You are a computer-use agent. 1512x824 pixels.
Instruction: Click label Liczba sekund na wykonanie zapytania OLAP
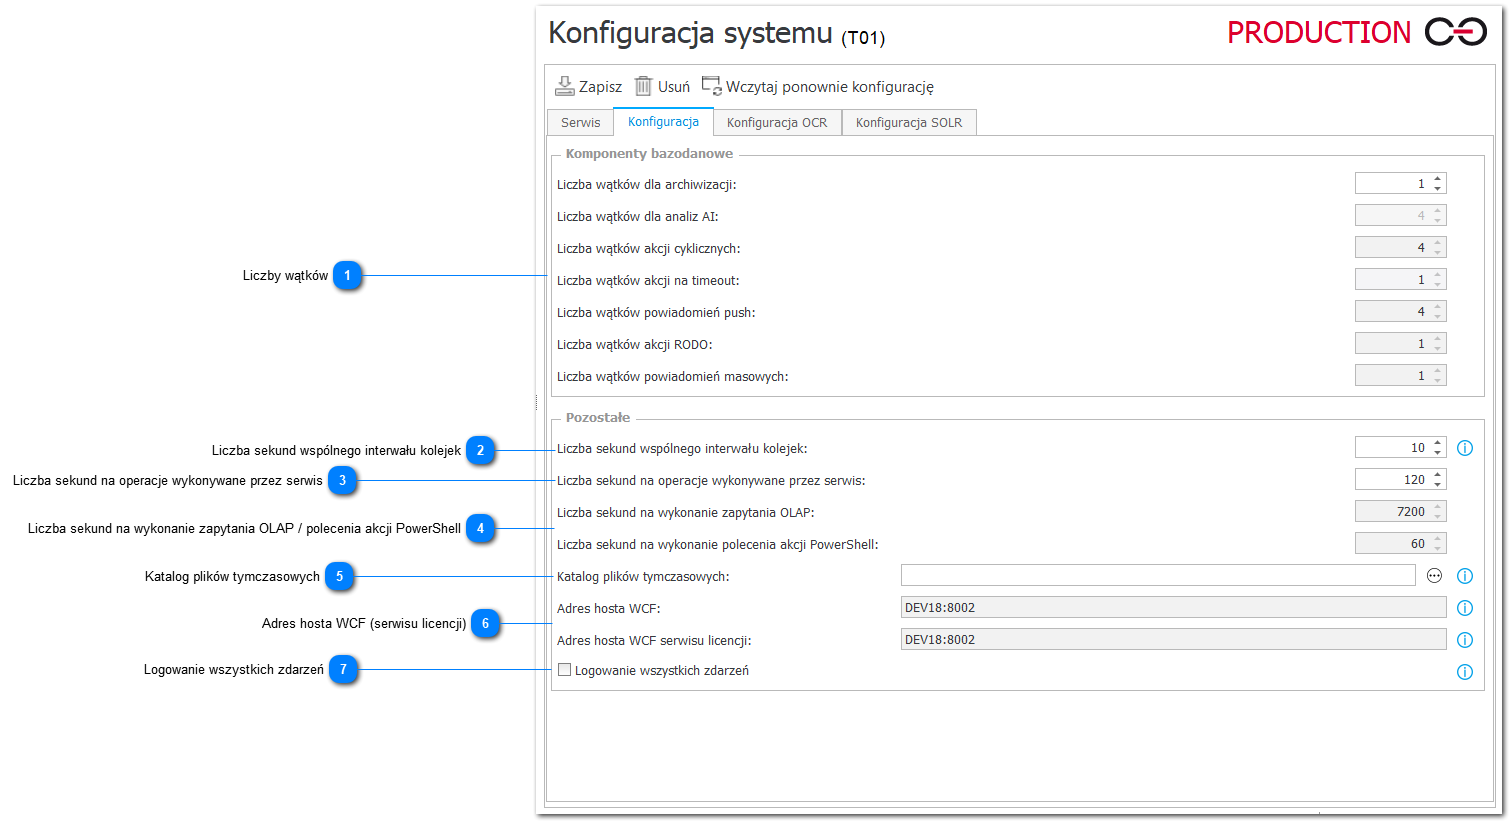click(x=686, y=513)
